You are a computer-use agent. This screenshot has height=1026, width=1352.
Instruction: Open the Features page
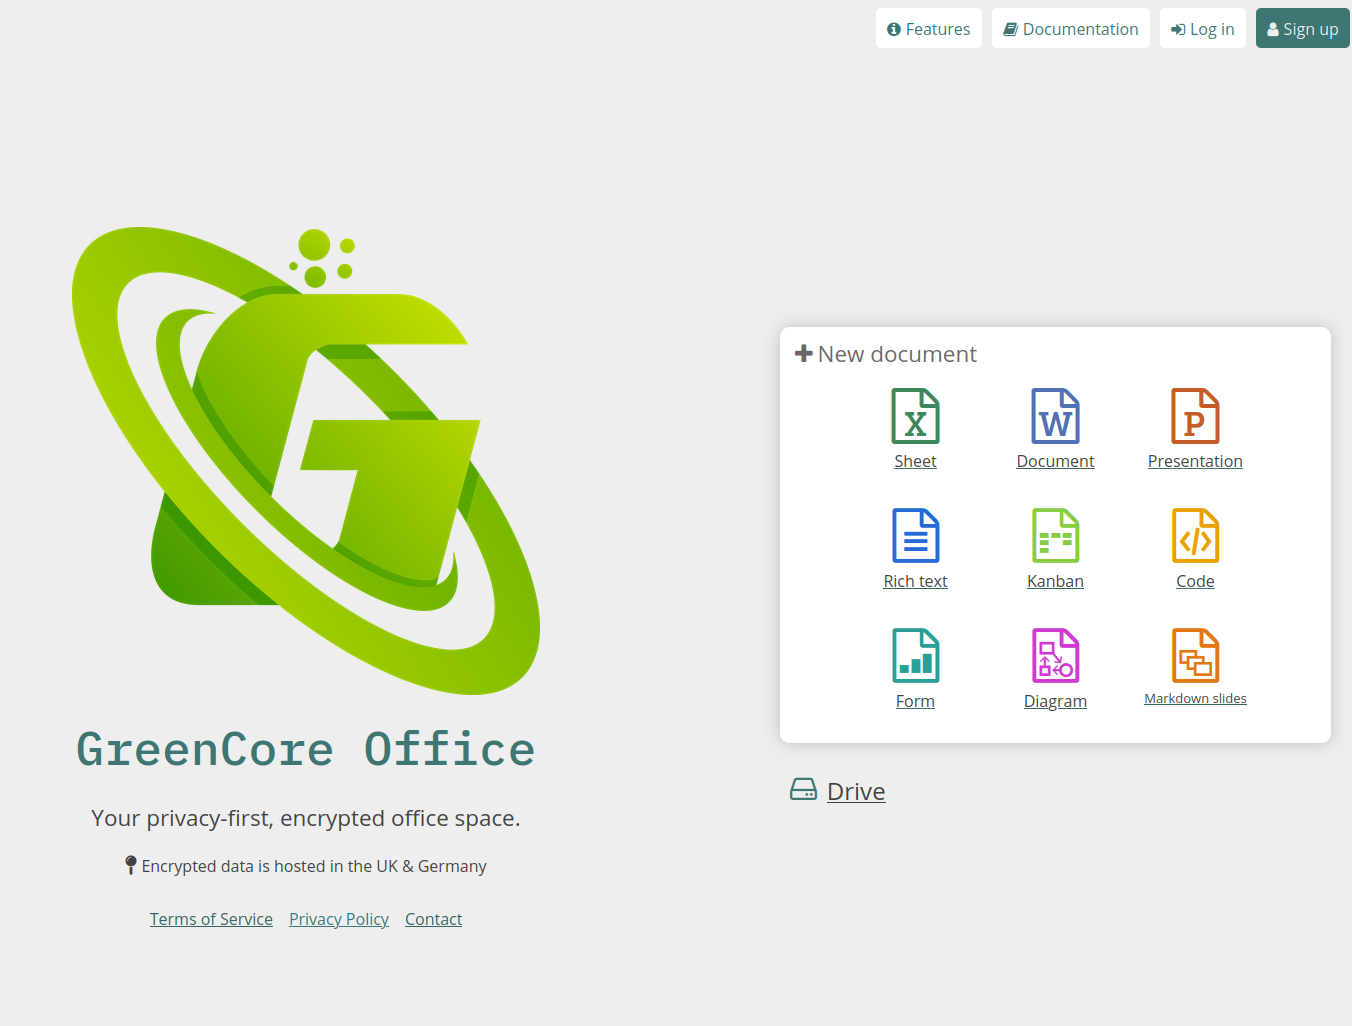(928, 29)
